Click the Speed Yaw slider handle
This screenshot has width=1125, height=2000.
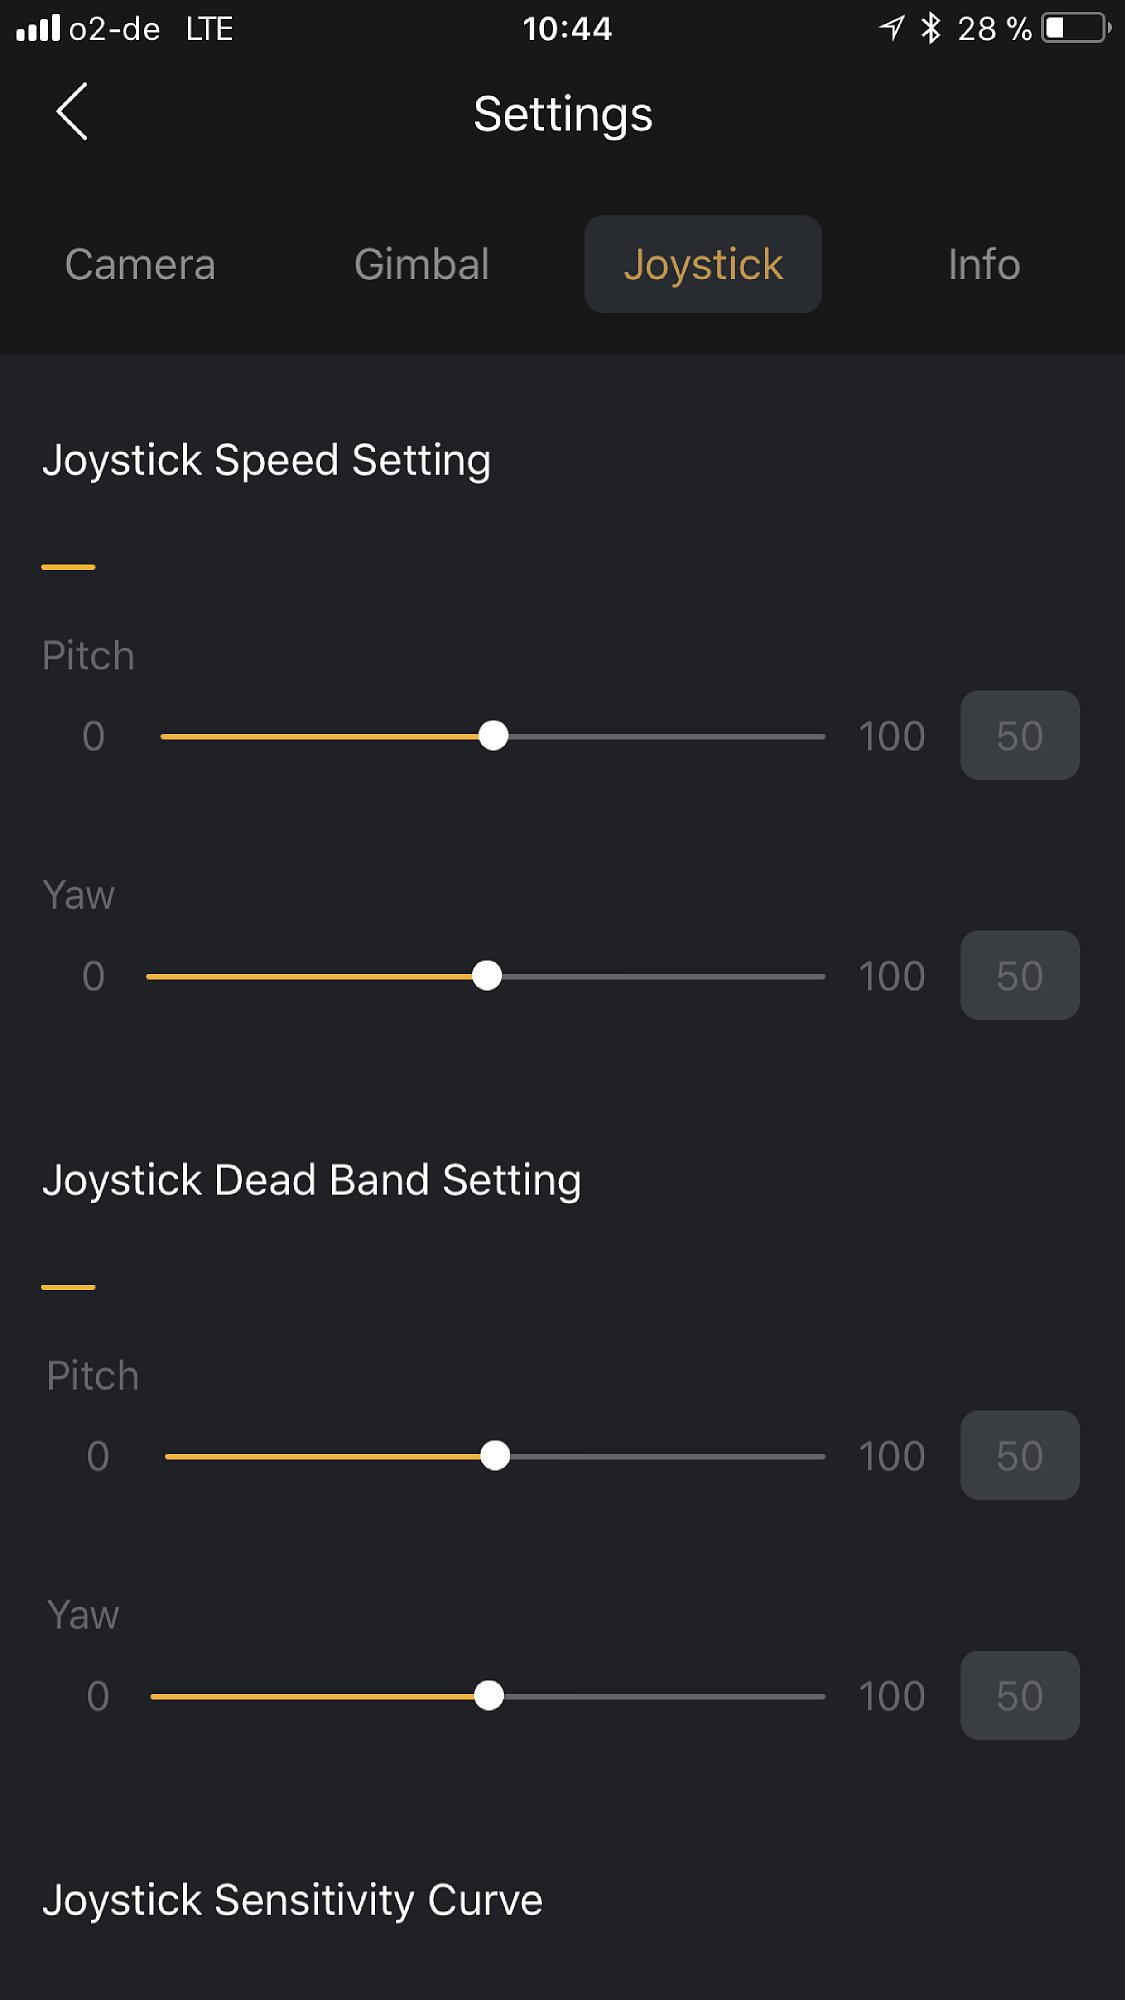click(487, 976)
